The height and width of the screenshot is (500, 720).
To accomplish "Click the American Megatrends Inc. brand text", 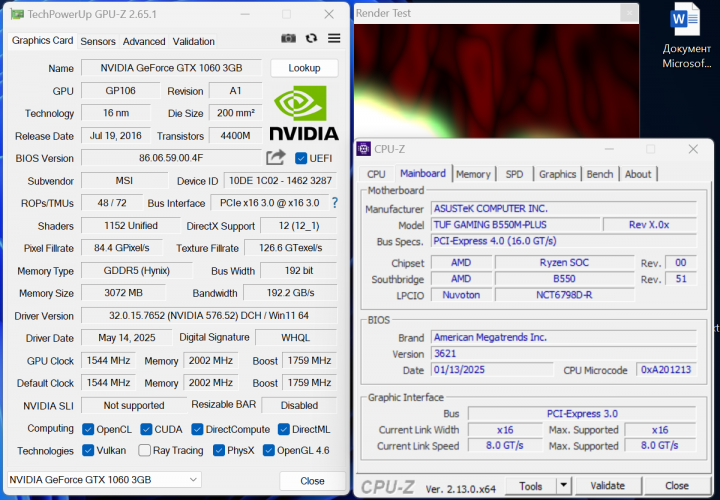I will pyautogui.click(x=490, y=337).
